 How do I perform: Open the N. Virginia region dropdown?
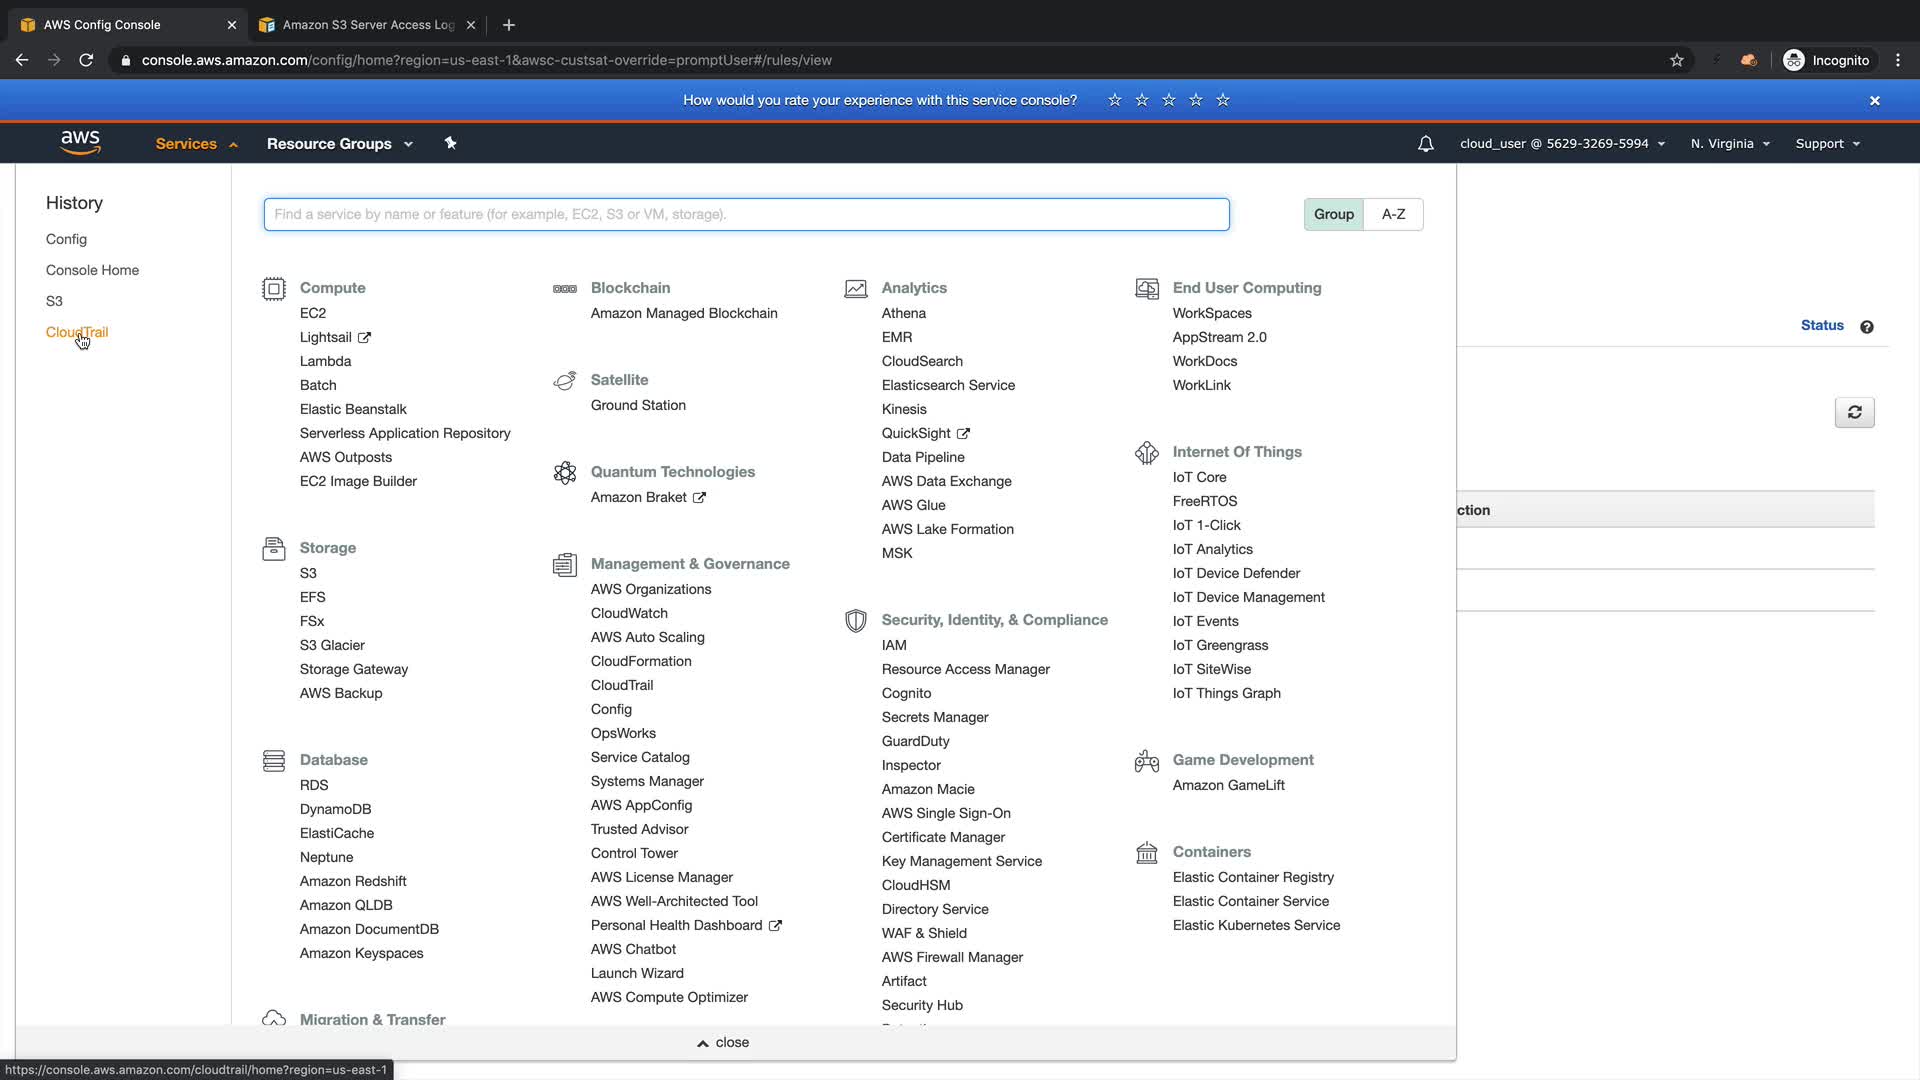(x=1730, y=144)
